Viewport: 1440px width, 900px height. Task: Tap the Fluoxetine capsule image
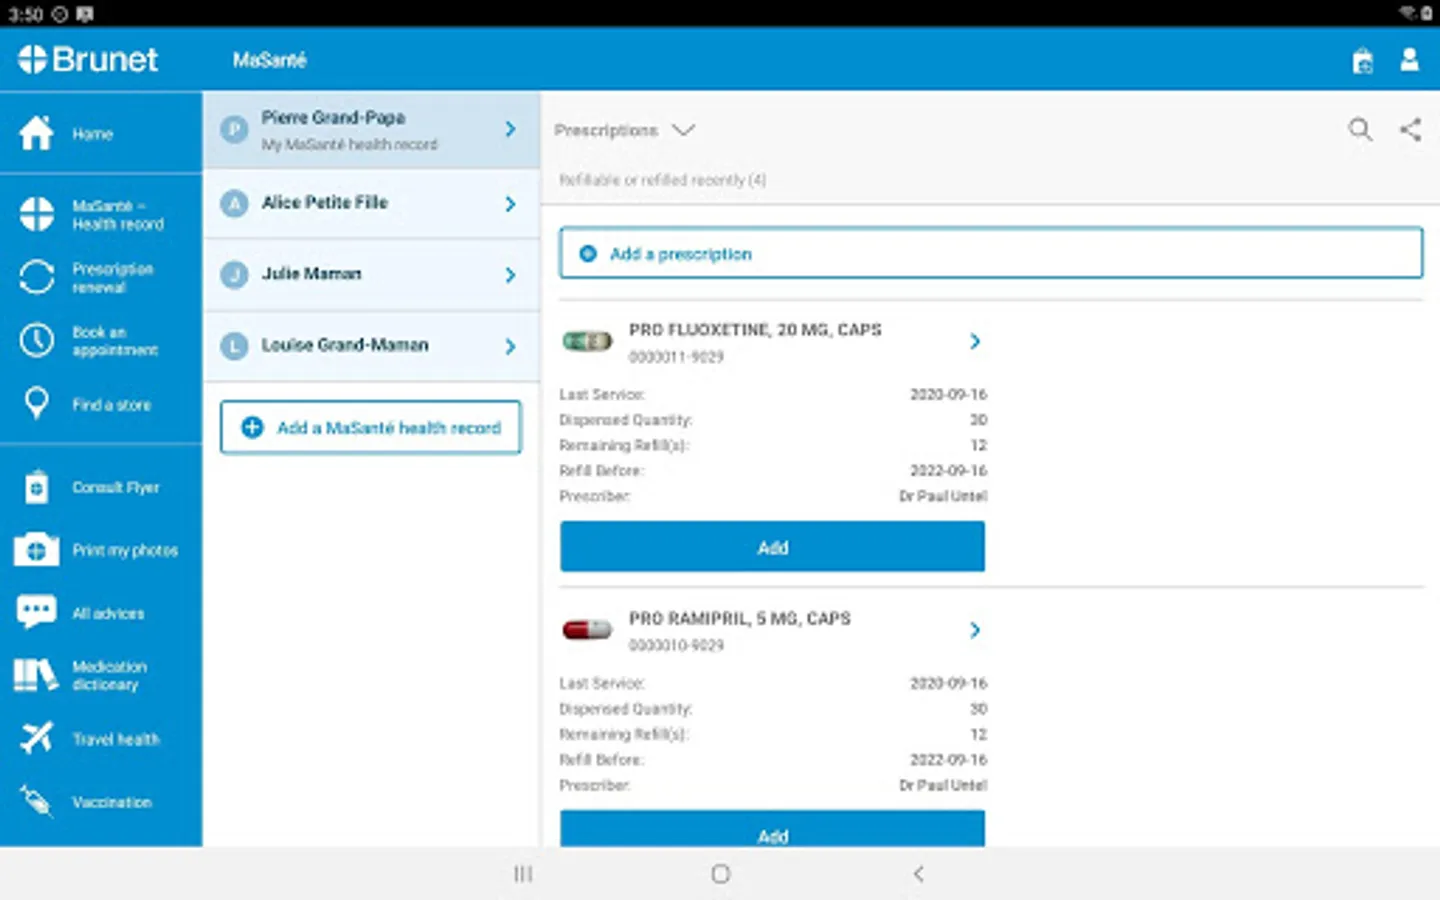(x=587, y=341)
